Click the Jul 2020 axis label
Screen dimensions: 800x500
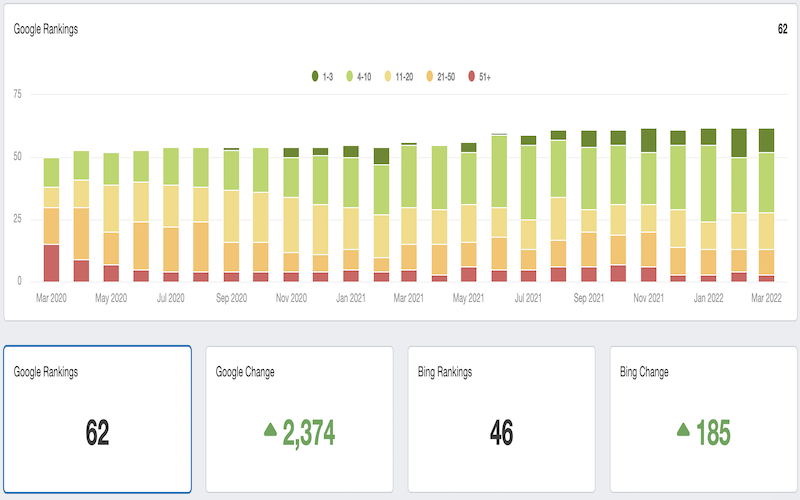170,298
